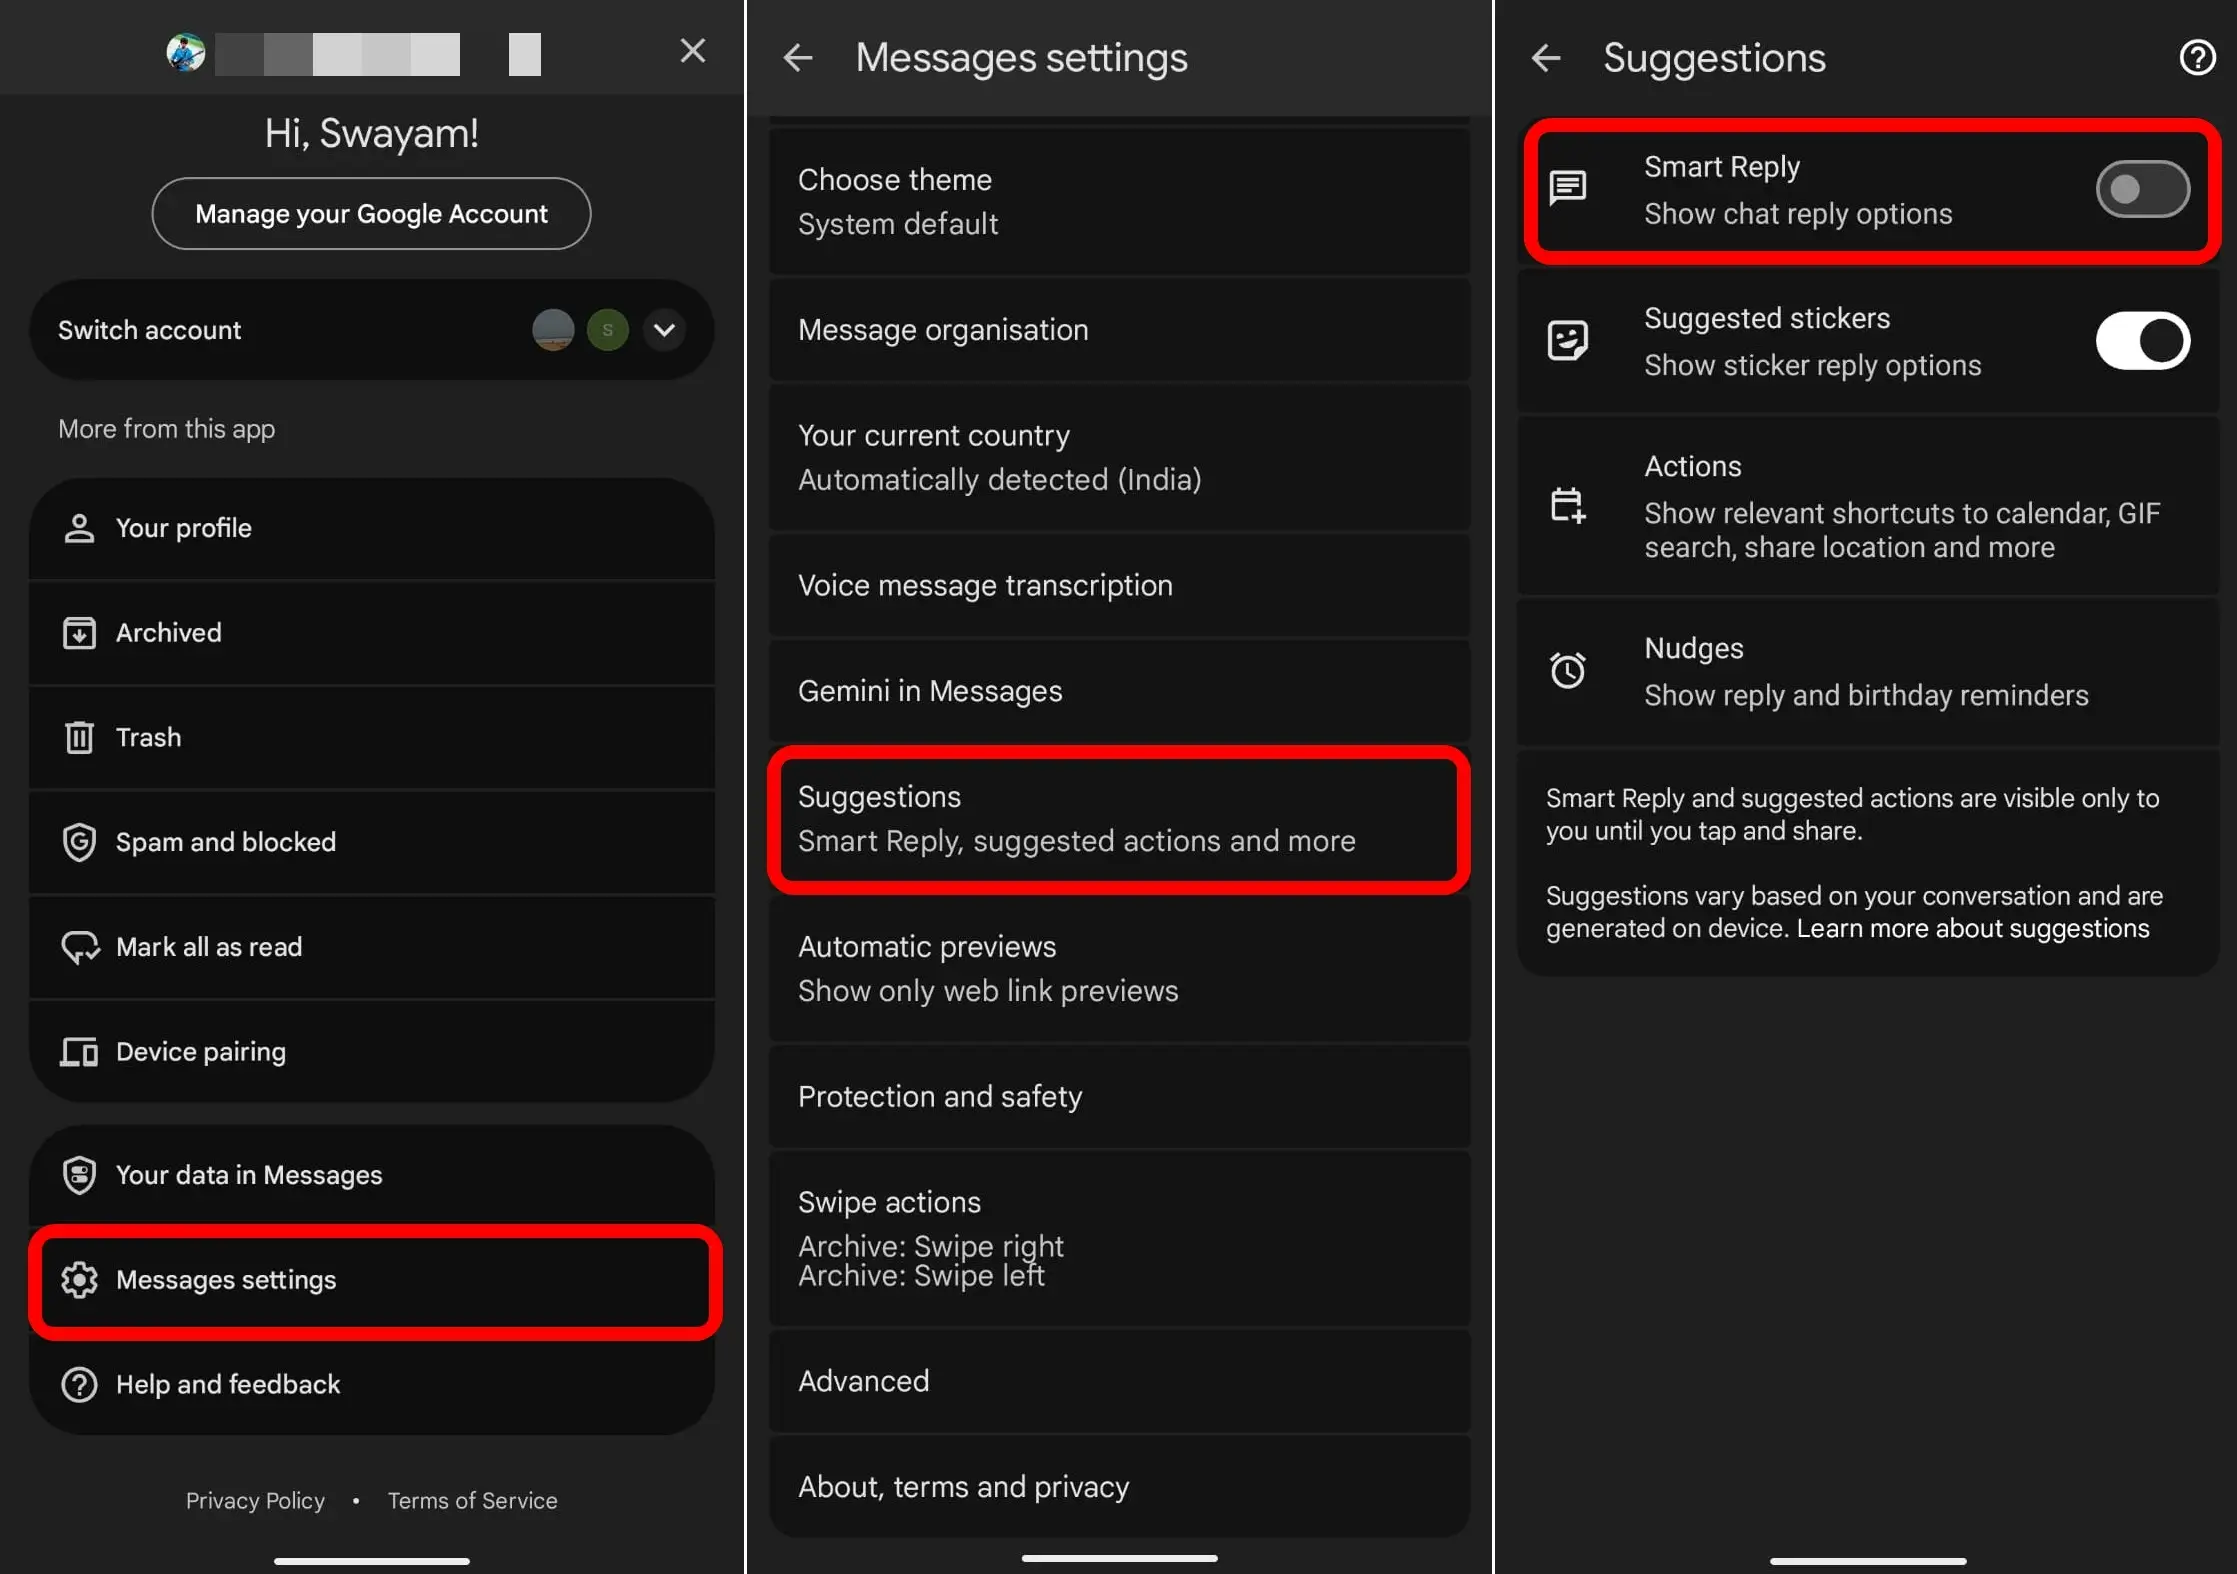
Task: Open the Terms of Service link
Action: (472, 1500)
